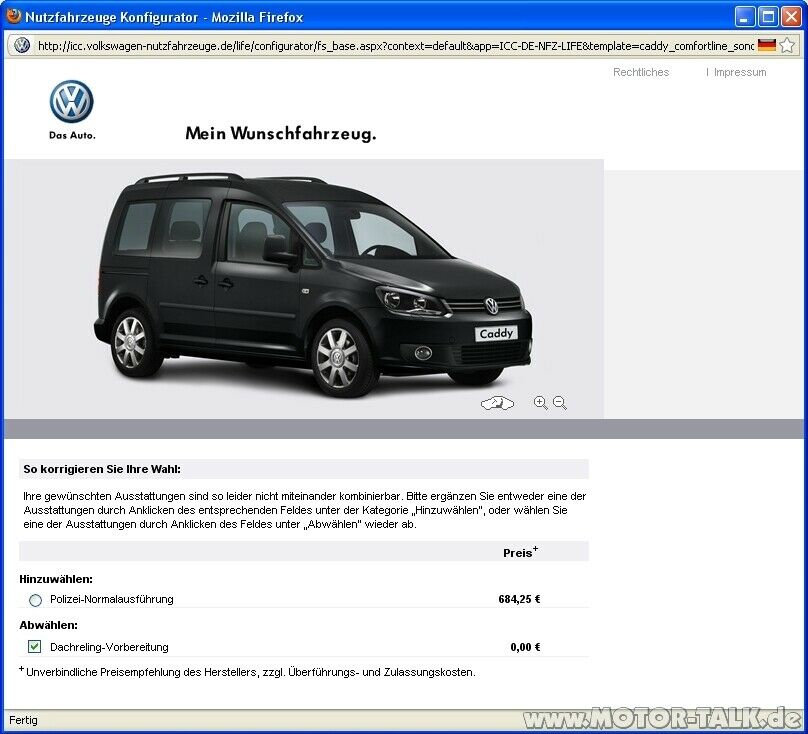Click the rotate car view icon
808x734 pixels.
point(497,403)
